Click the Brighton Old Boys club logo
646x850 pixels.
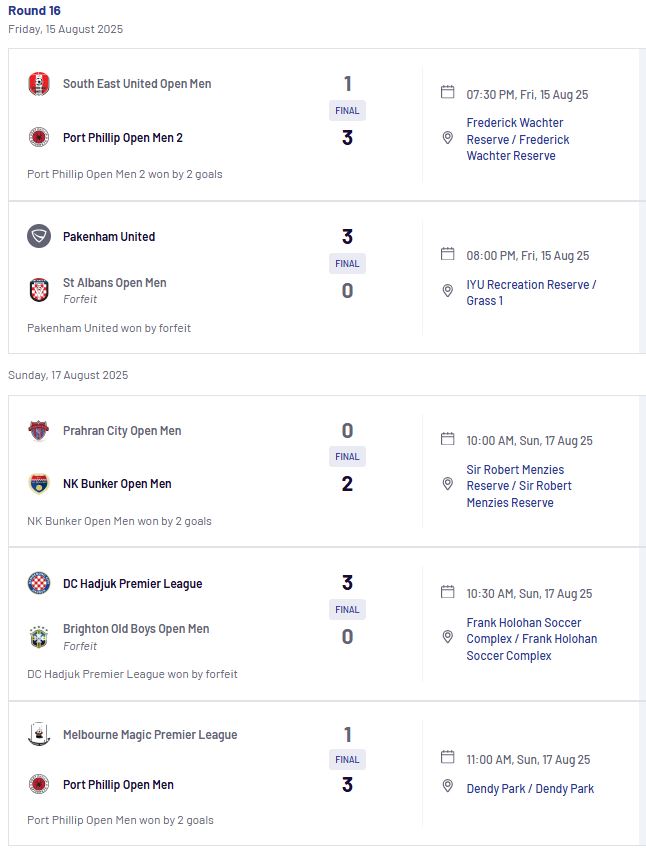38,636
